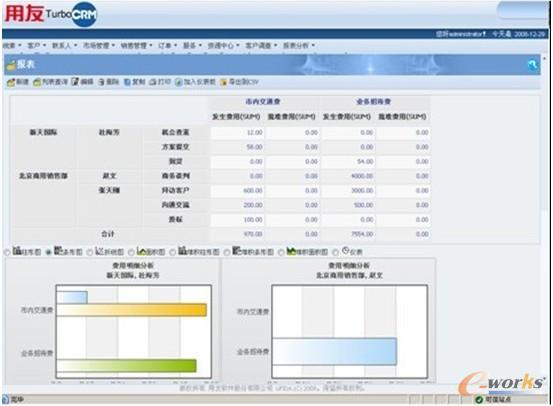
Task: Click the 加入仪表板 add-to-dashboard icon
Action: (x=179, y=82)
